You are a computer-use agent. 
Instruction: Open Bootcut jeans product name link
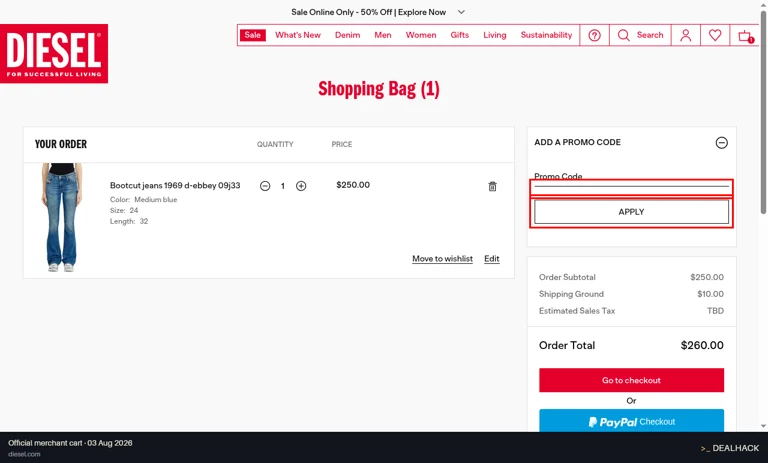click(175, 185)
